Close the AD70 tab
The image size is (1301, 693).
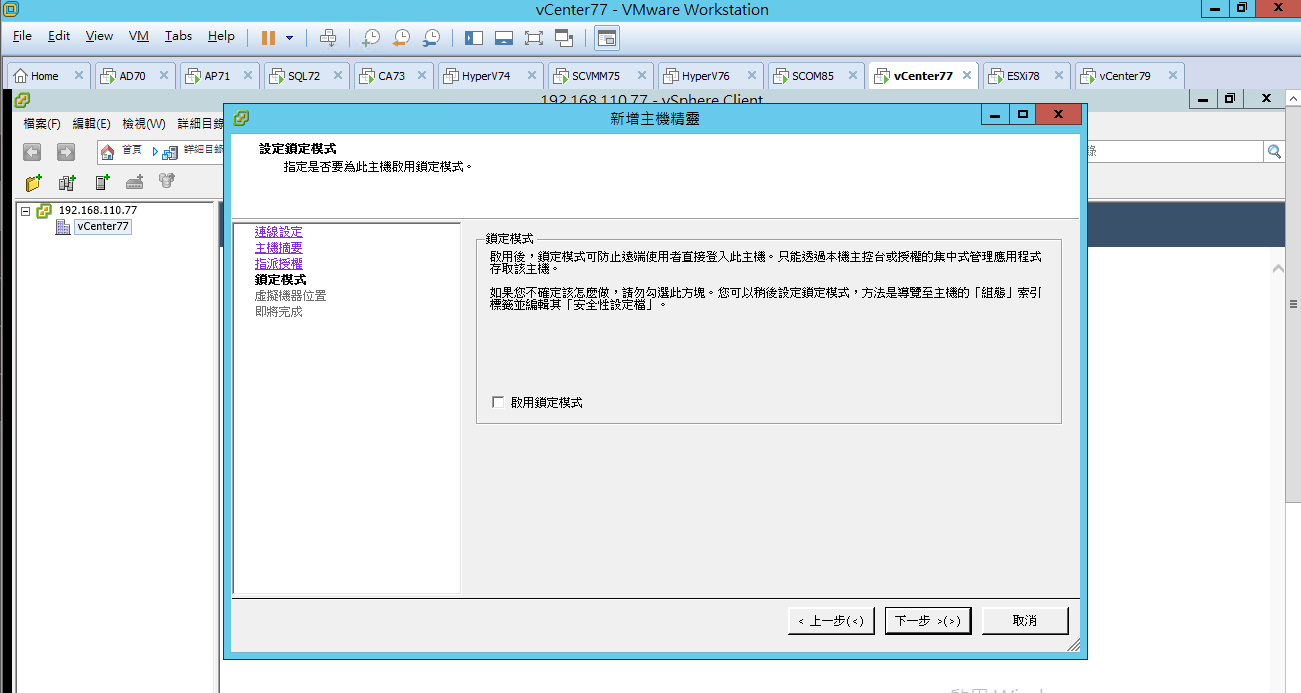tap(164, 75)
